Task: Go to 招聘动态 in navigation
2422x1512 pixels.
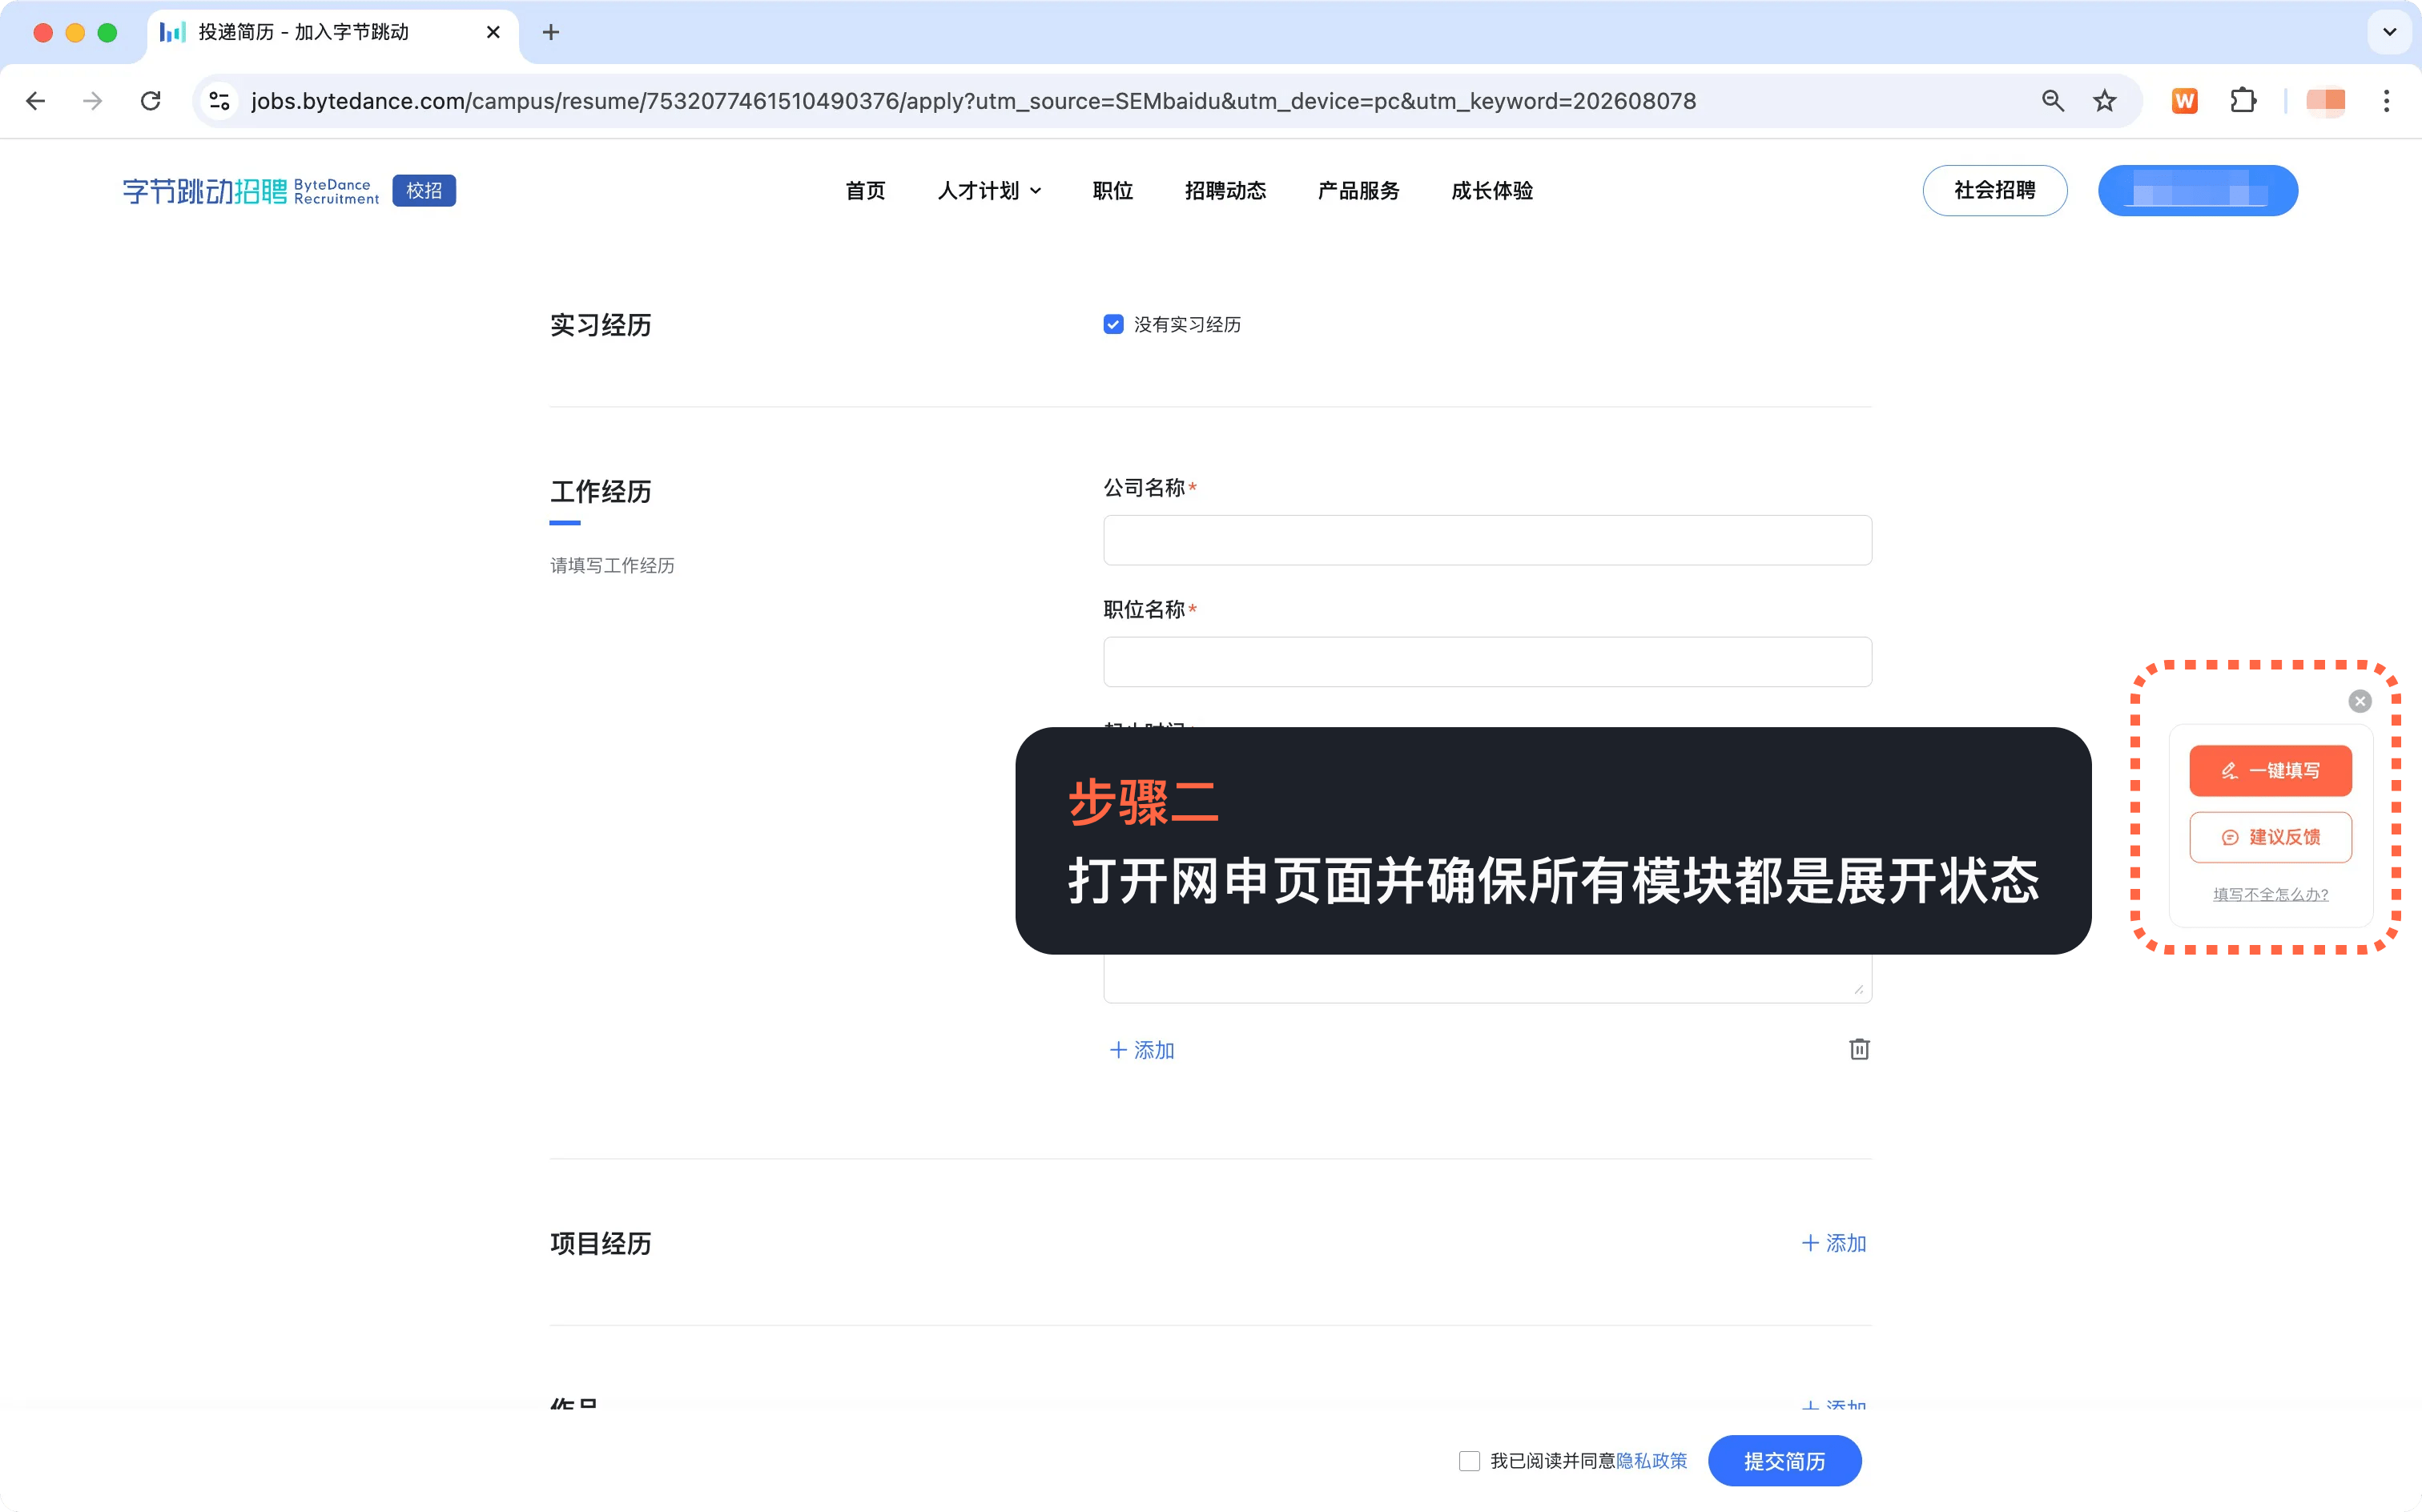Action: pos(1225,190)
